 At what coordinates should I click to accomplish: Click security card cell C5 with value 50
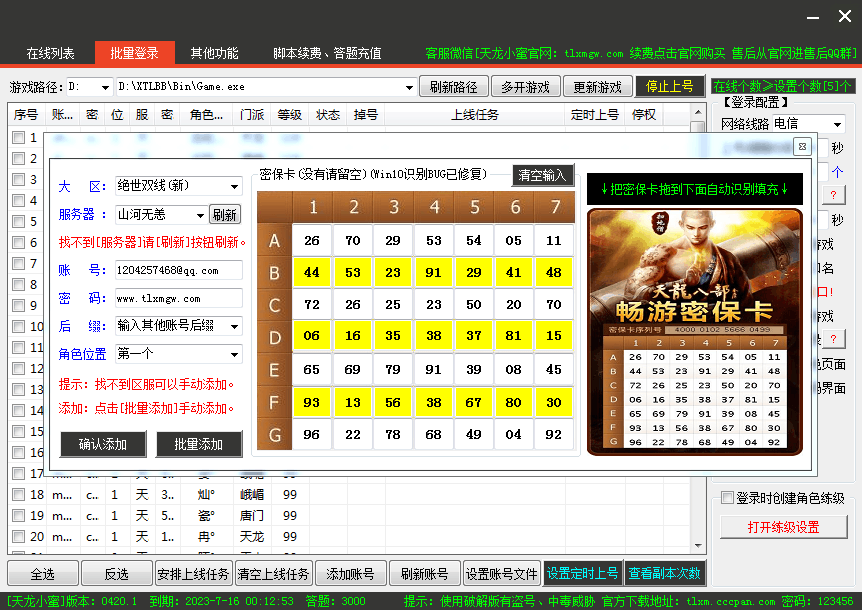pyautogui.click(x=473, y=304)
